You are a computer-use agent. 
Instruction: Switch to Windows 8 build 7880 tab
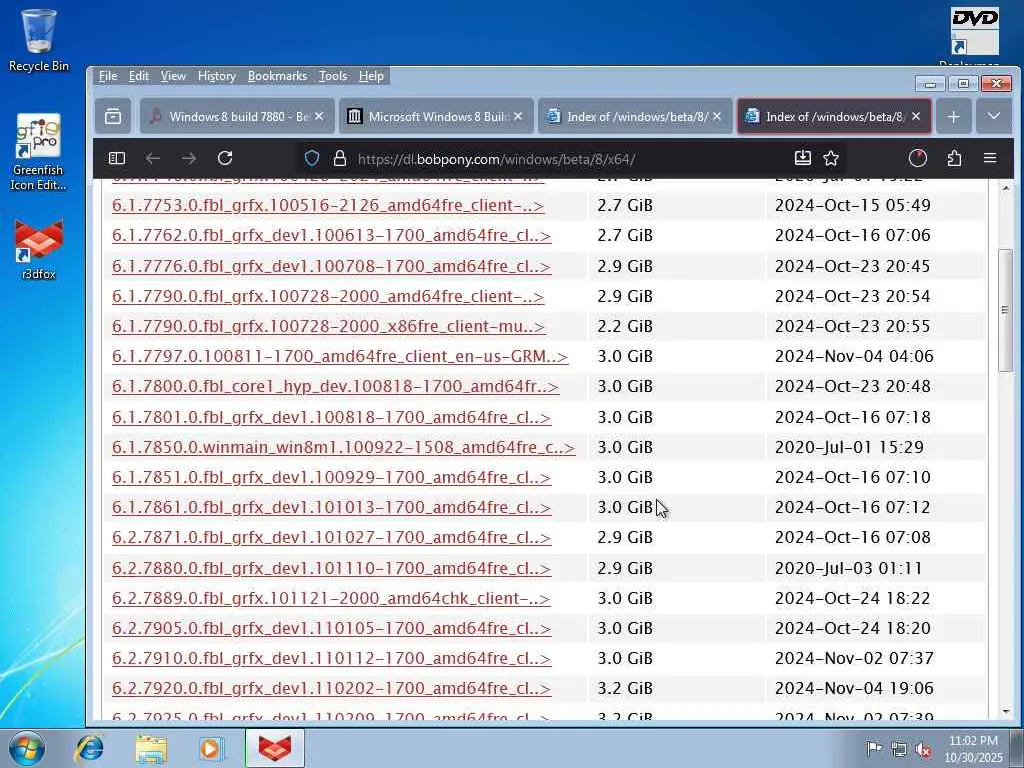pos(237,116)
